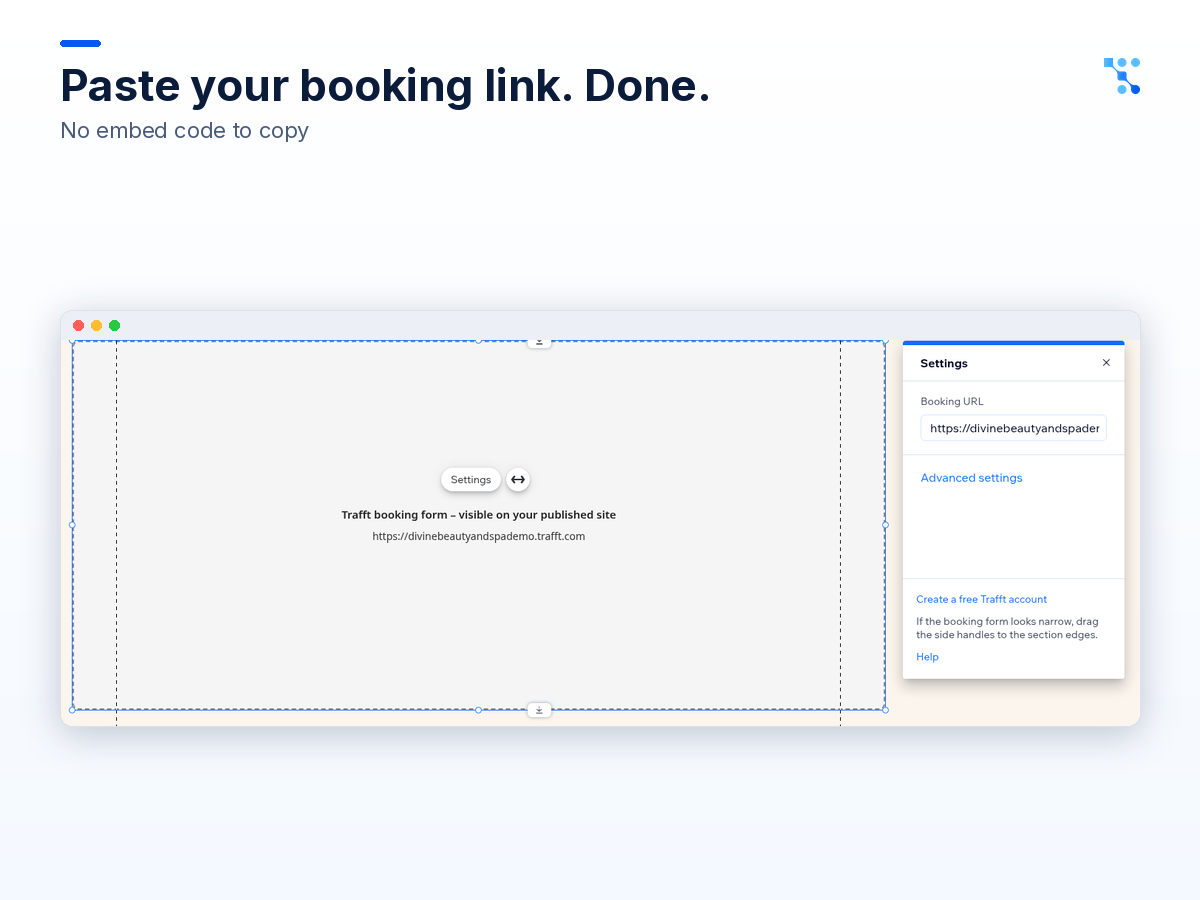The width and height of the screenshot is (1200, 900).
Task: Select the widget's bottom-center resize handle
Action: point(478,710)
